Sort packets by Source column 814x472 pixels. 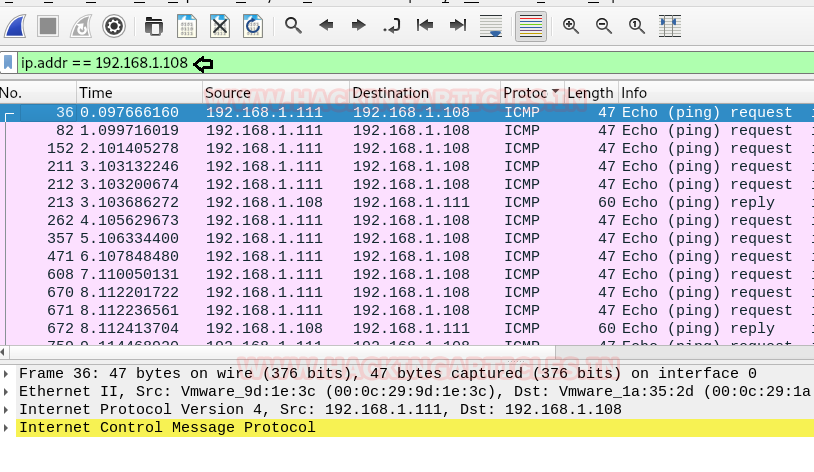[276, 93]
